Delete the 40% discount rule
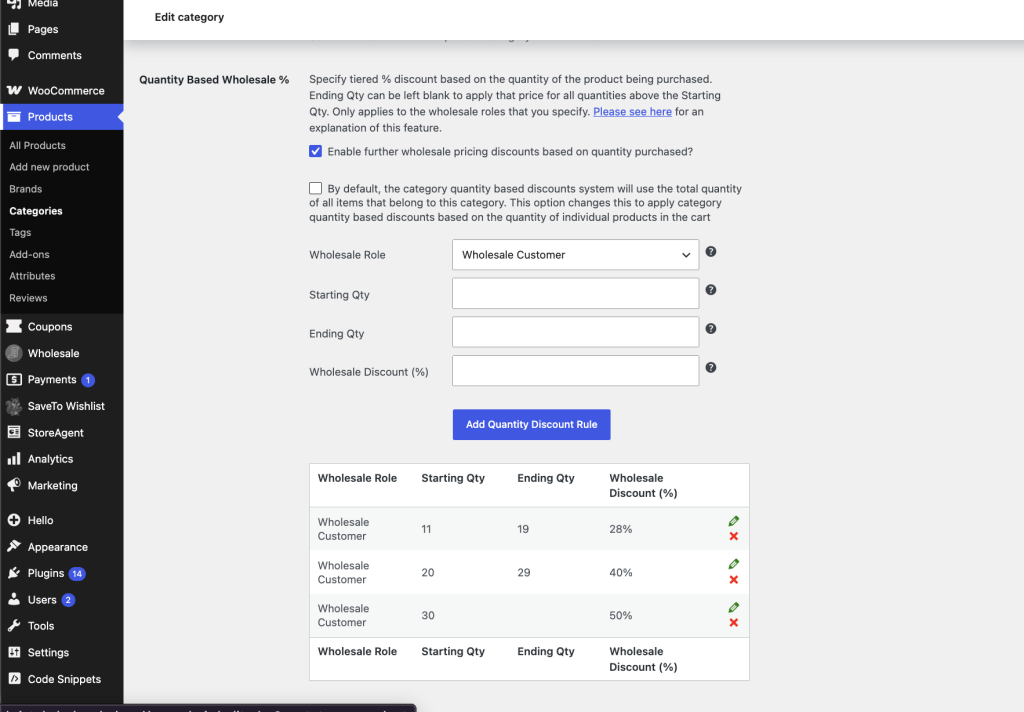Viewport: 1024px width, 712px height. point(733,580)
